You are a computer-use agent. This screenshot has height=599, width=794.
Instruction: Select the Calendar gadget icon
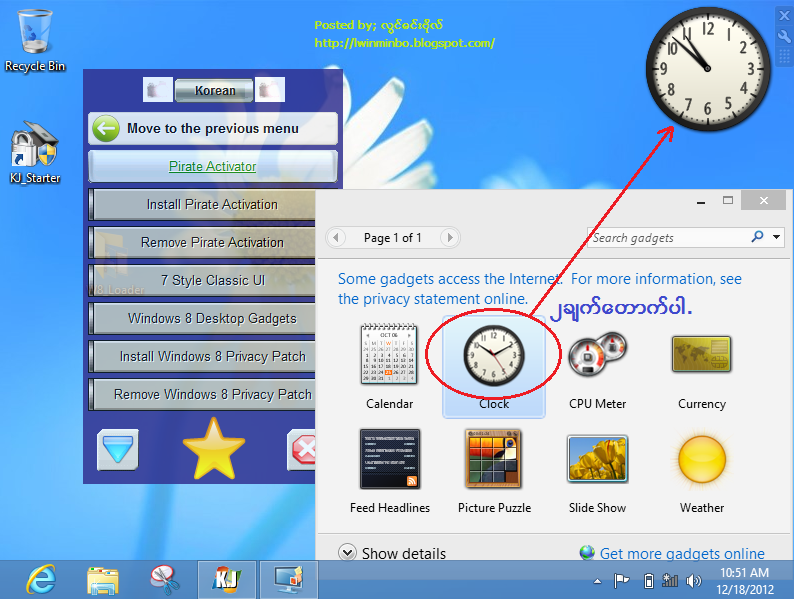389,354
